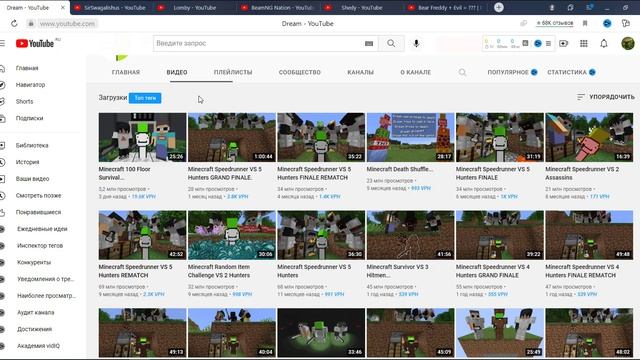Switch to BeamNG Nation YouTube tab
Image resolution: width=640 pixels, height=360 pixels.
(x=278, y=7)
